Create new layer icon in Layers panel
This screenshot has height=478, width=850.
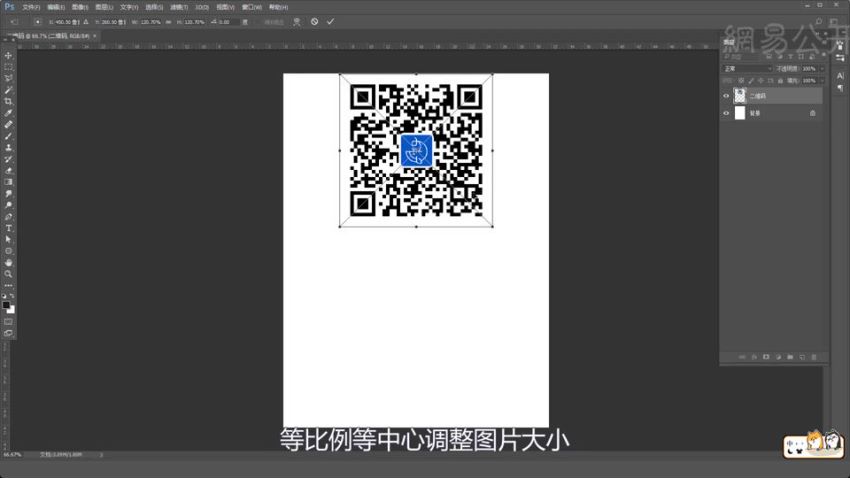pyautogui.click(x=802, y=357)
